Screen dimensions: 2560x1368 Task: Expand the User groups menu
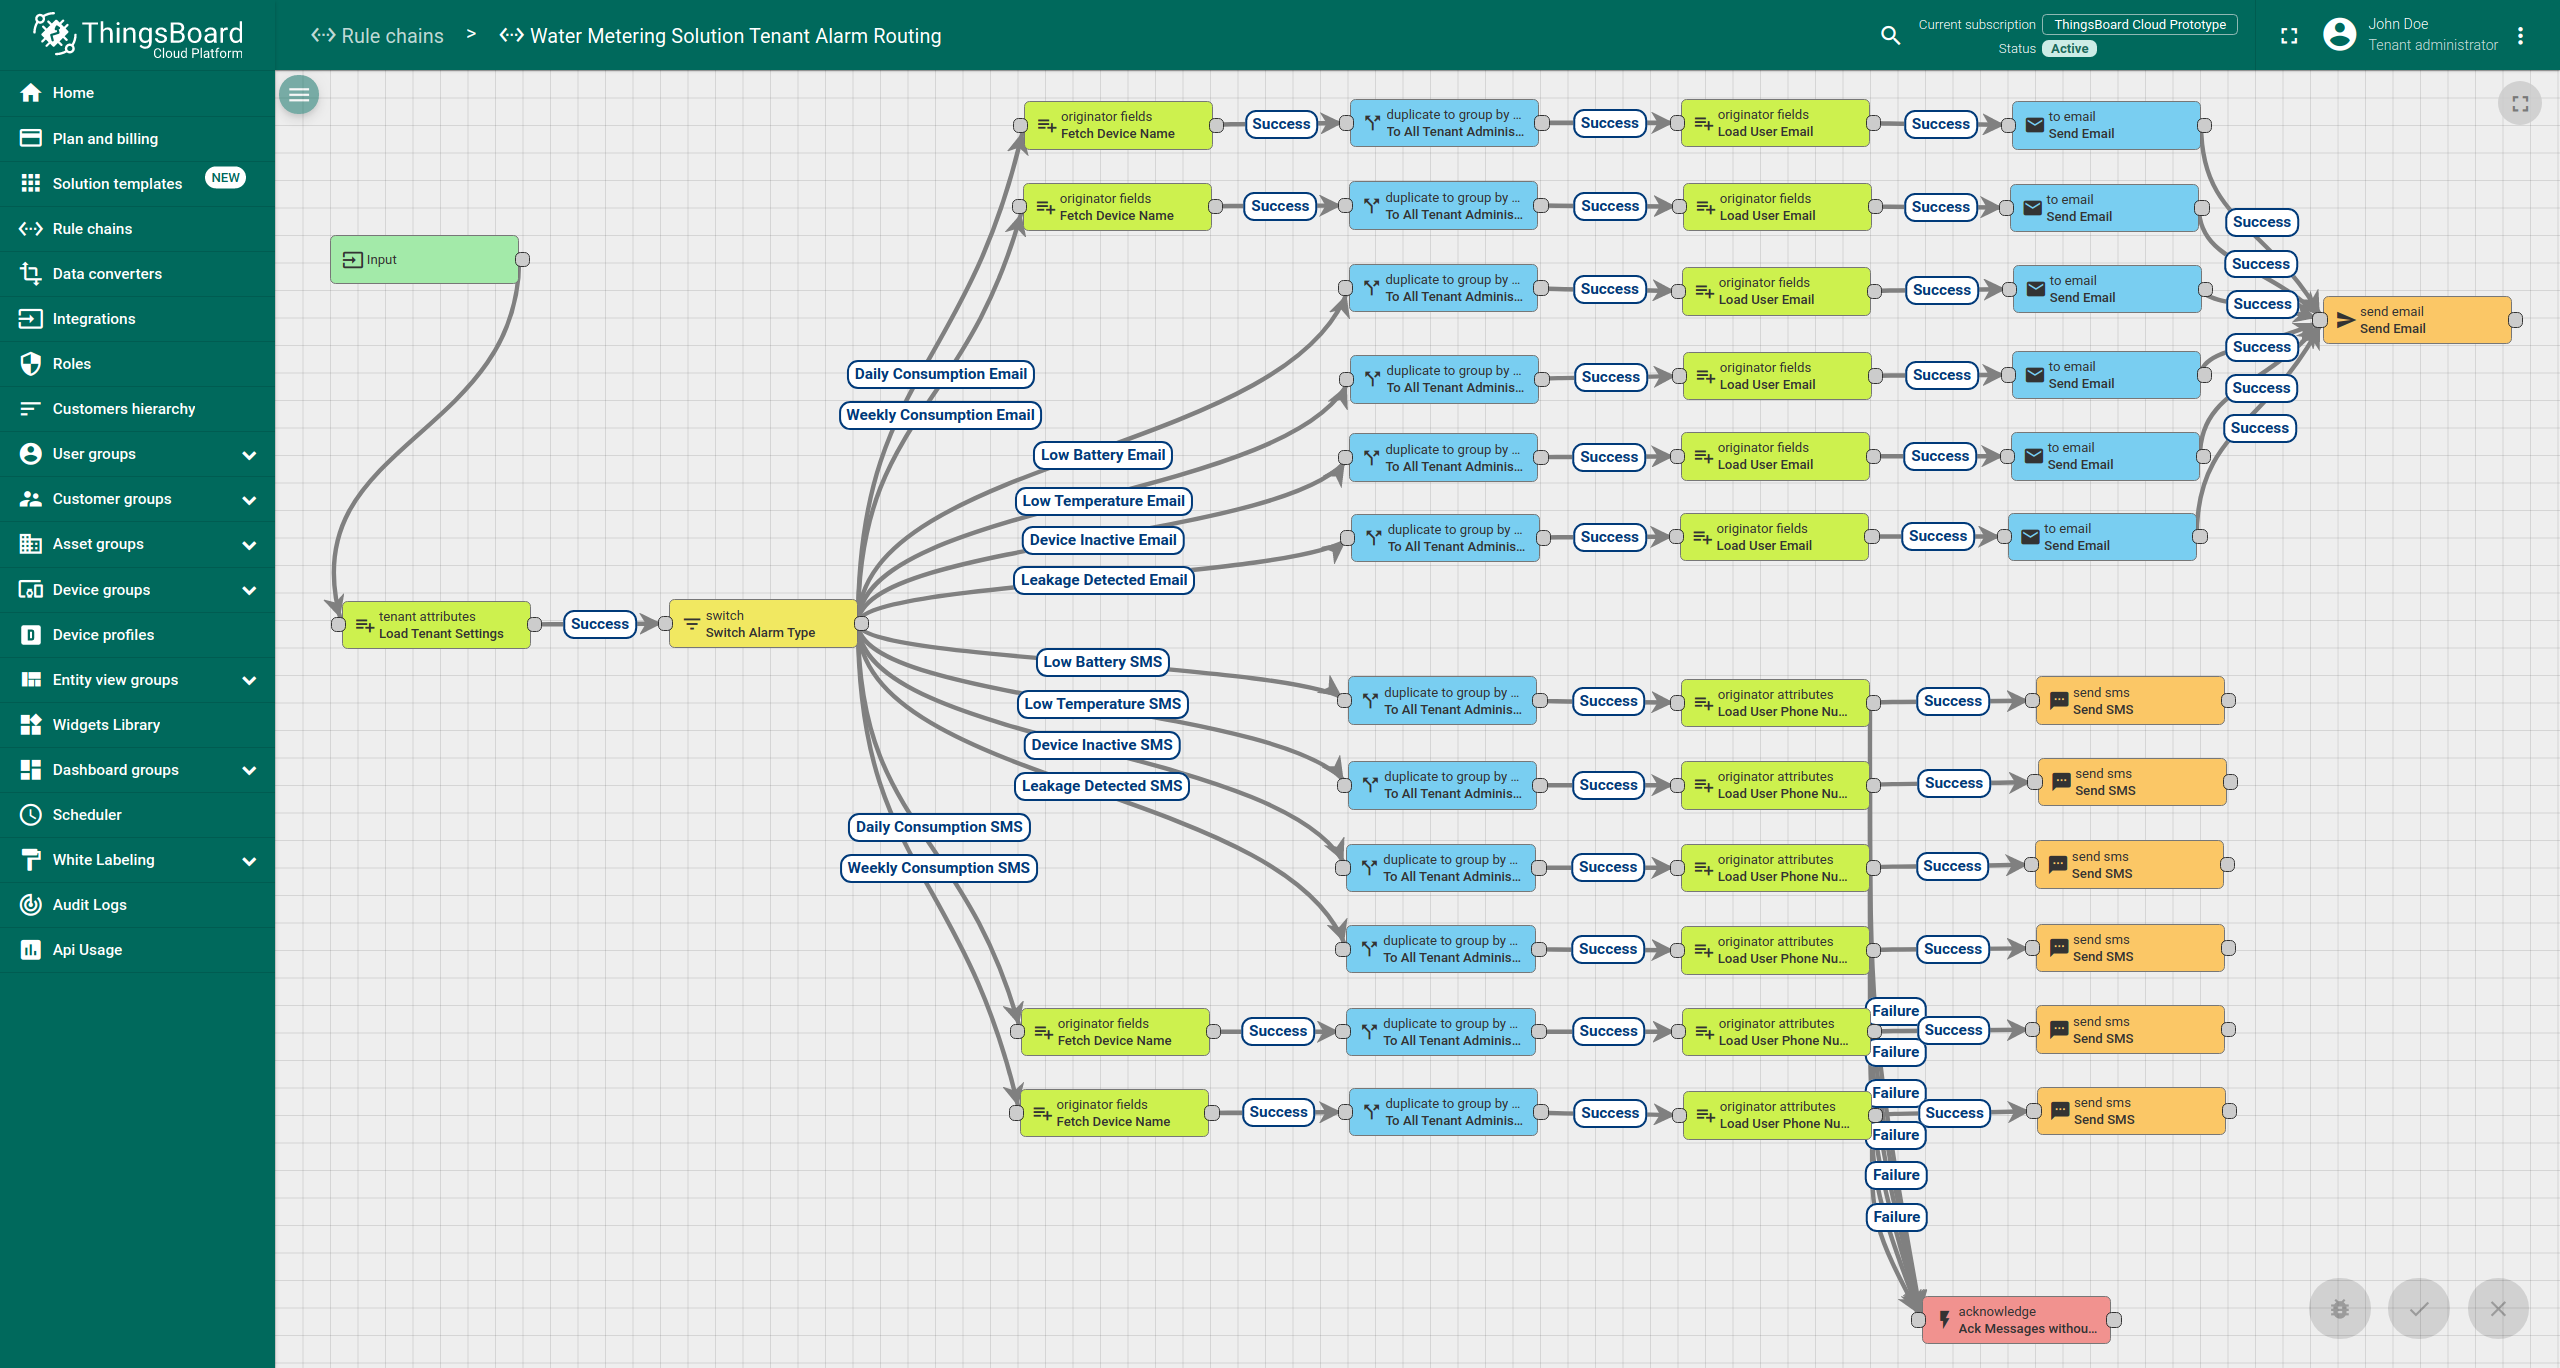[x=137, y=454]
